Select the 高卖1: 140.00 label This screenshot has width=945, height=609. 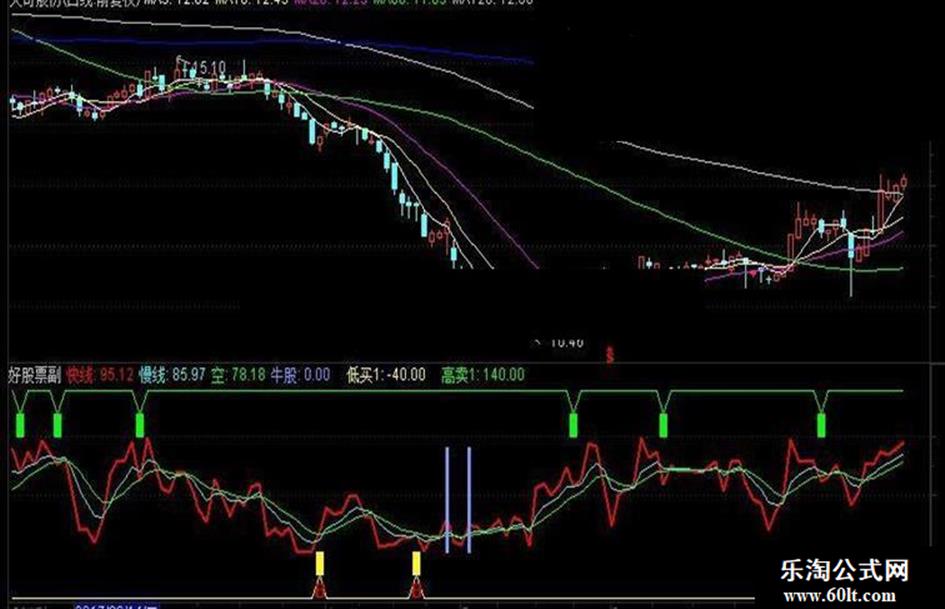tap(483, 375)
